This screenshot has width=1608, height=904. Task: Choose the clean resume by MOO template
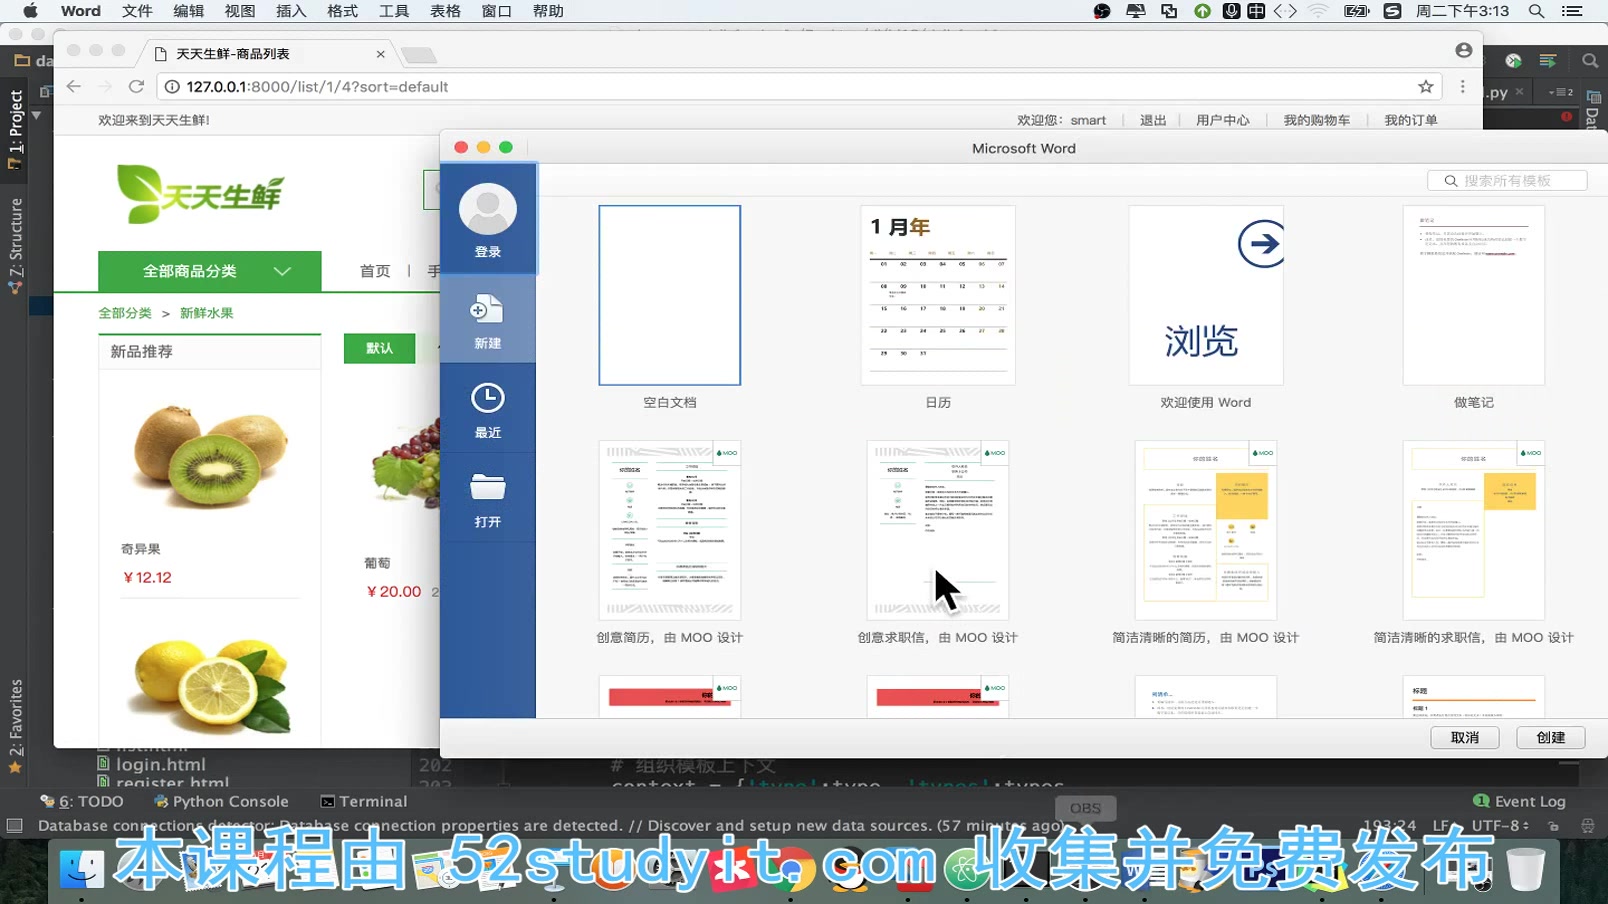pyautogui.click(x=1206, y=530)
